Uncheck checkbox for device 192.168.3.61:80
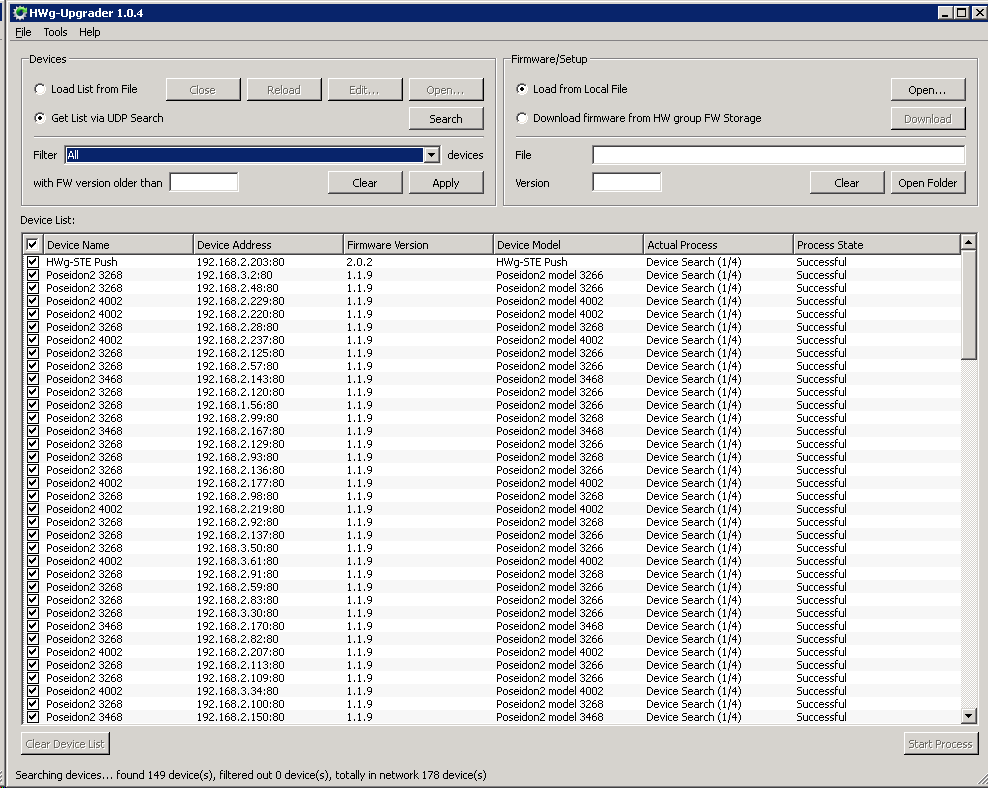The height and width of the screenshot is (788, 988). click(x=33, y=561)
